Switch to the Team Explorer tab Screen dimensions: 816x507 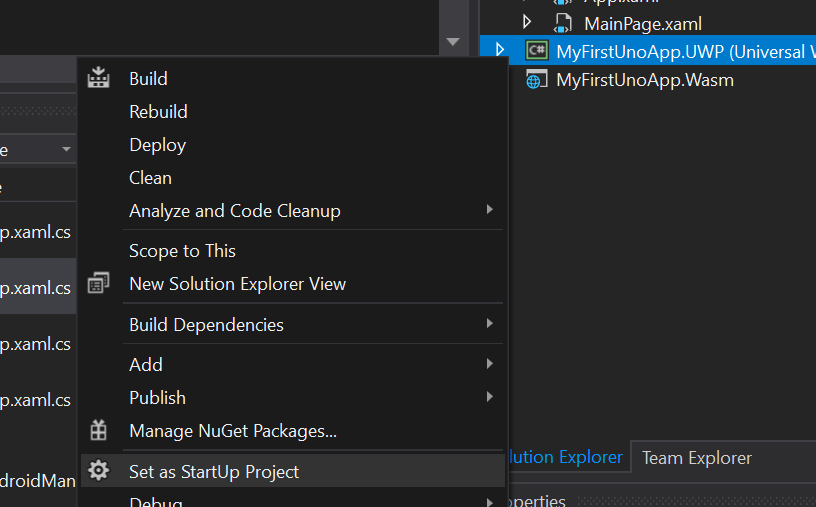pyautogui.click(x=697, y=458)
